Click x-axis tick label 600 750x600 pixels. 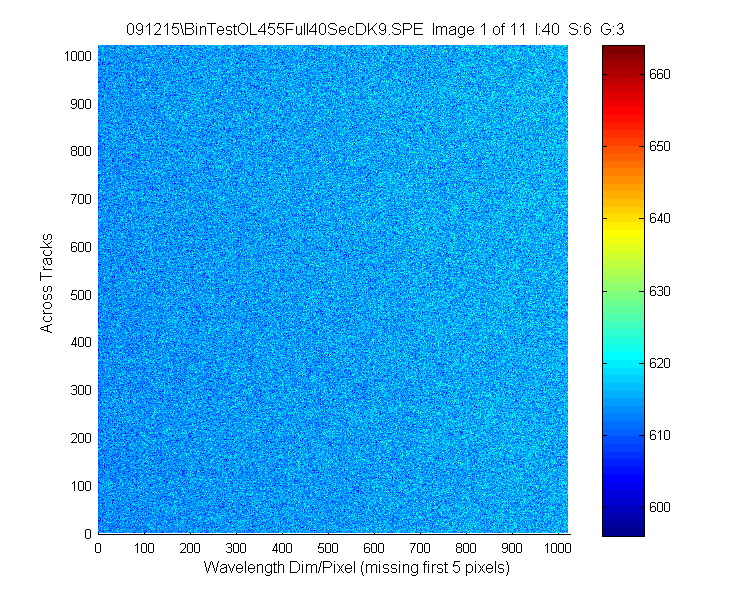374,548
